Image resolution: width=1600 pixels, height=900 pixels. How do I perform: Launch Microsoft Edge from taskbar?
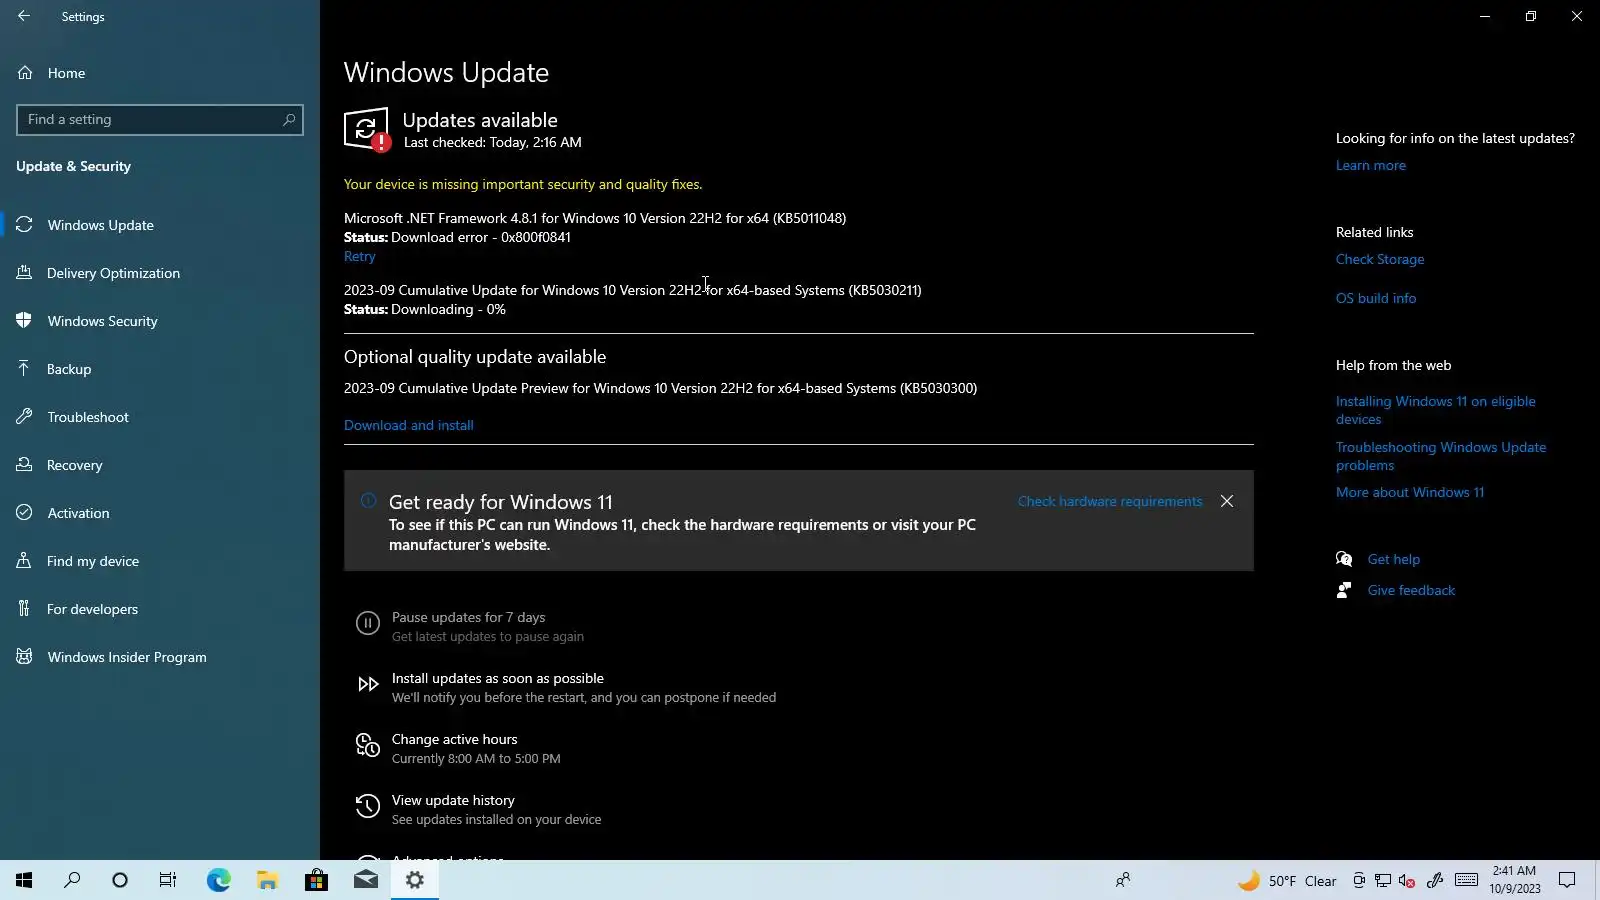[218, 880]
